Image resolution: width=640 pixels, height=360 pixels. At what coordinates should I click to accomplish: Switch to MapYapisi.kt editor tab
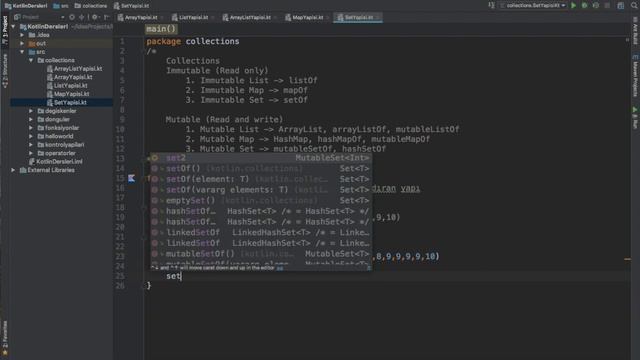pos(307,18)
